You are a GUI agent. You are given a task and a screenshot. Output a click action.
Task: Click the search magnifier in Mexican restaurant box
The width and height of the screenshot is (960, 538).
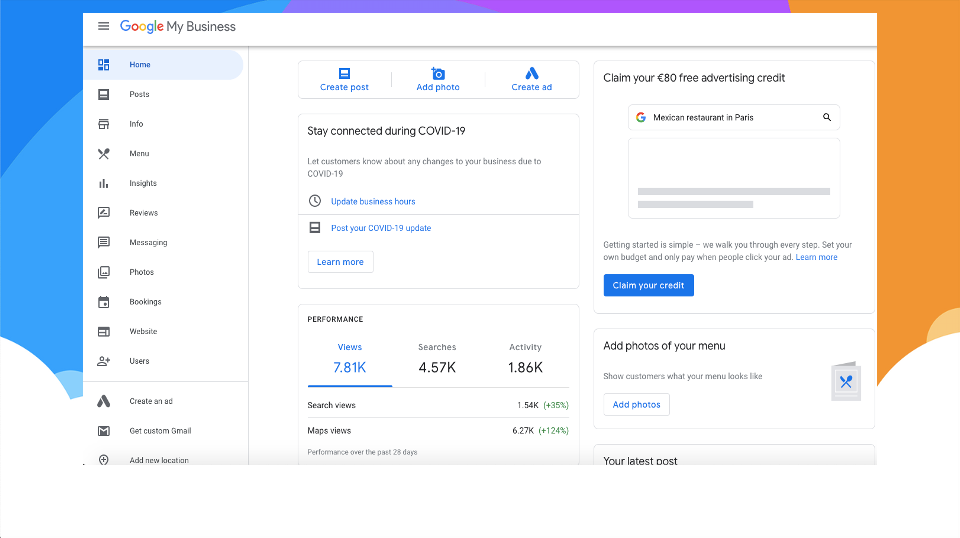(x=827, y=117)
